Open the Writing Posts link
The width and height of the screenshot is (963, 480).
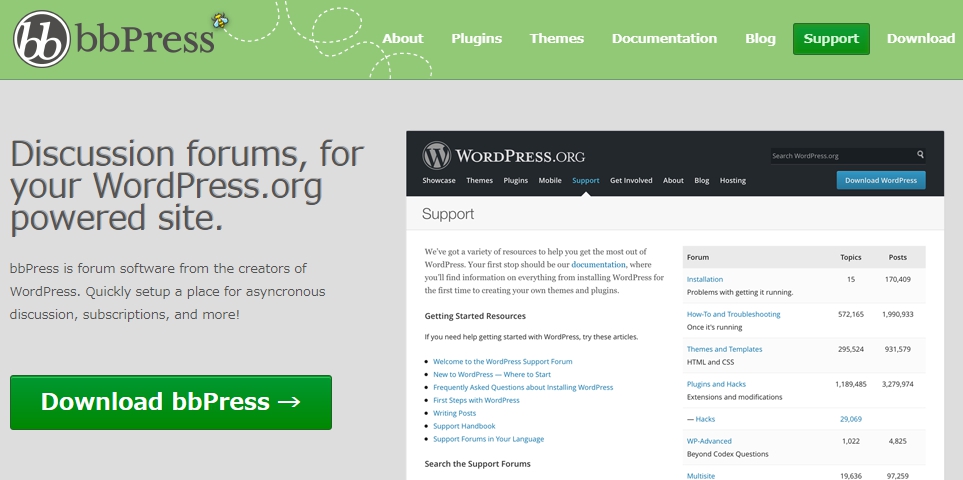pyautogui.click(x=454, y=413)
